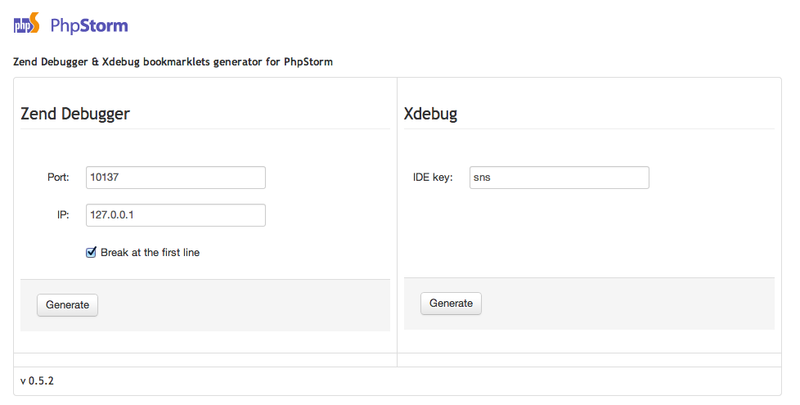Click the 10137 port value
This screenshot has height=405, width=800.
click(x=105, y=178)
